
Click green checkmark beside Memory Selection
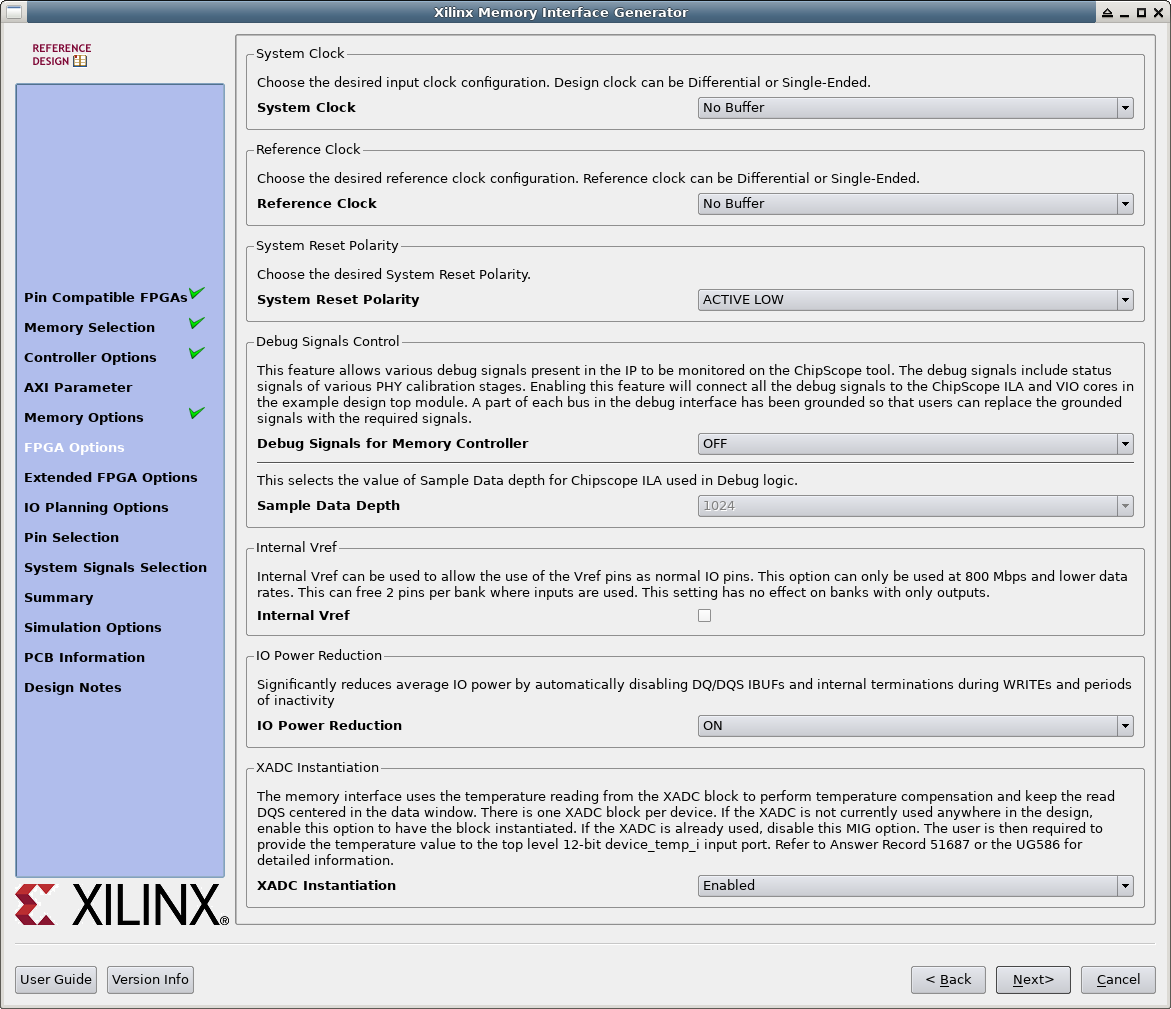197,324
